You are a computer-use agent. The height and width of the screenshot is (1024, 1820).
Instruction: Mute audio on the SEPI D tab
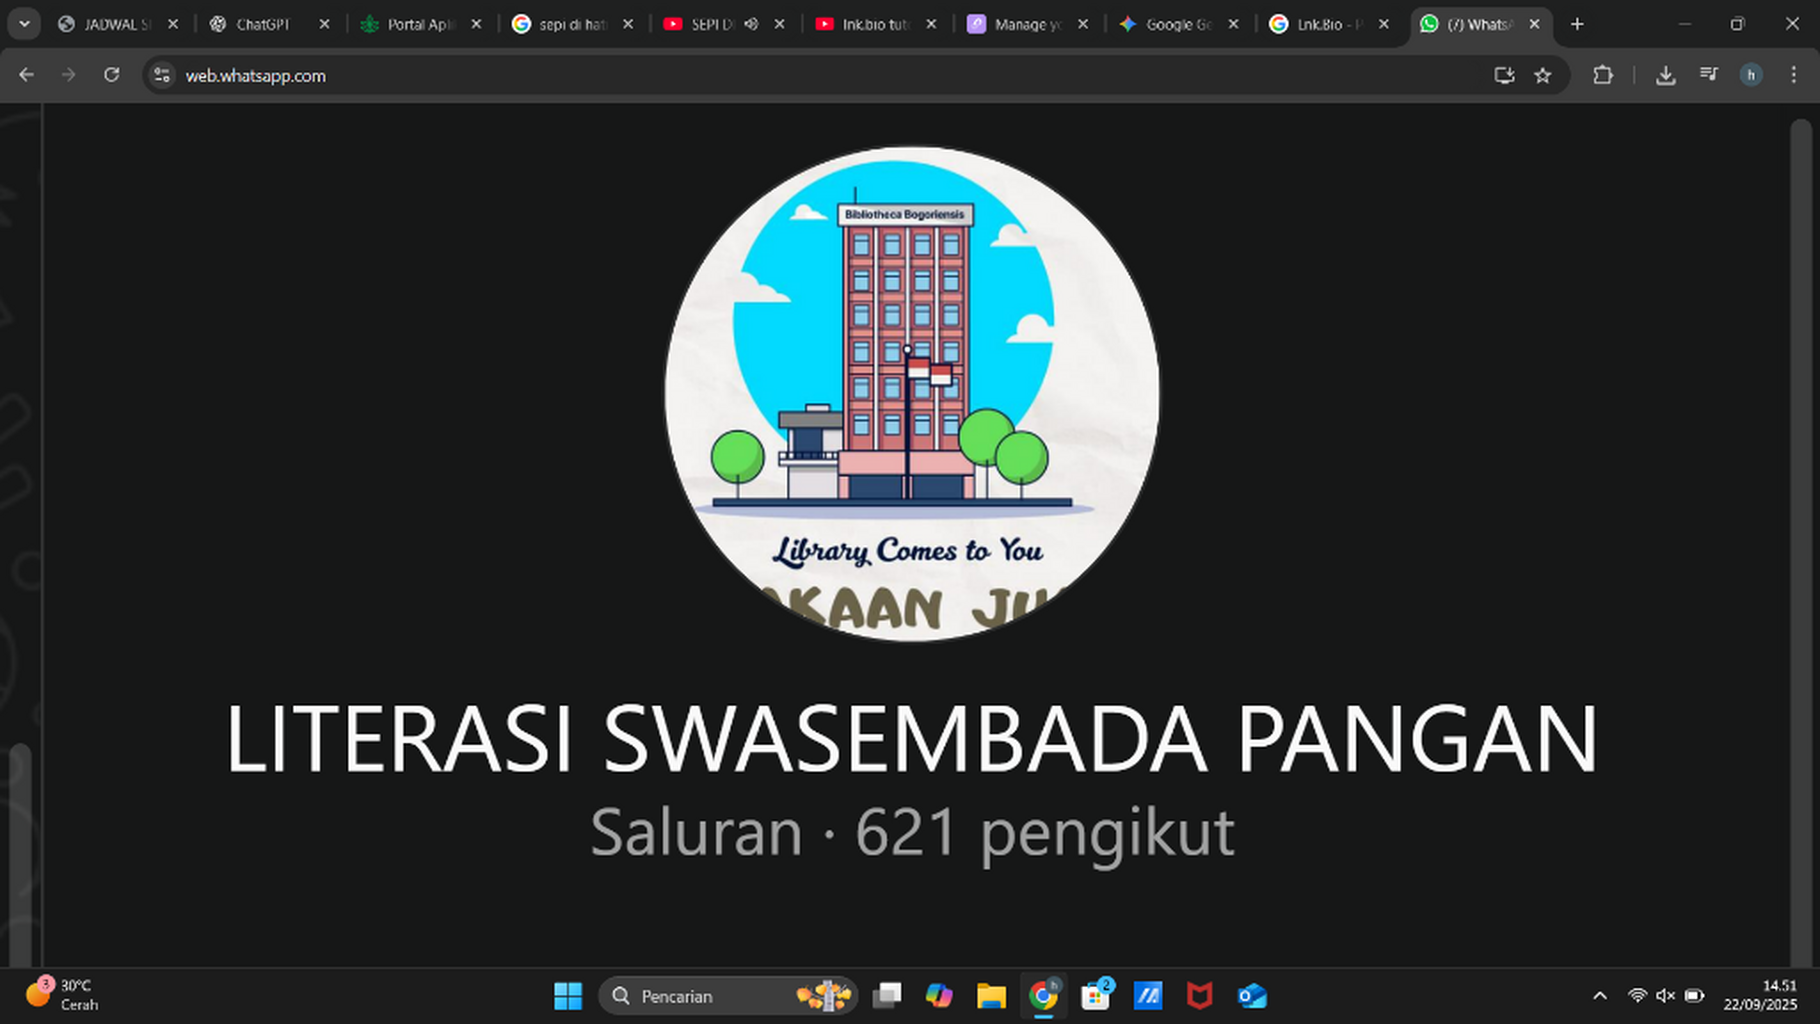coord(751,24)
